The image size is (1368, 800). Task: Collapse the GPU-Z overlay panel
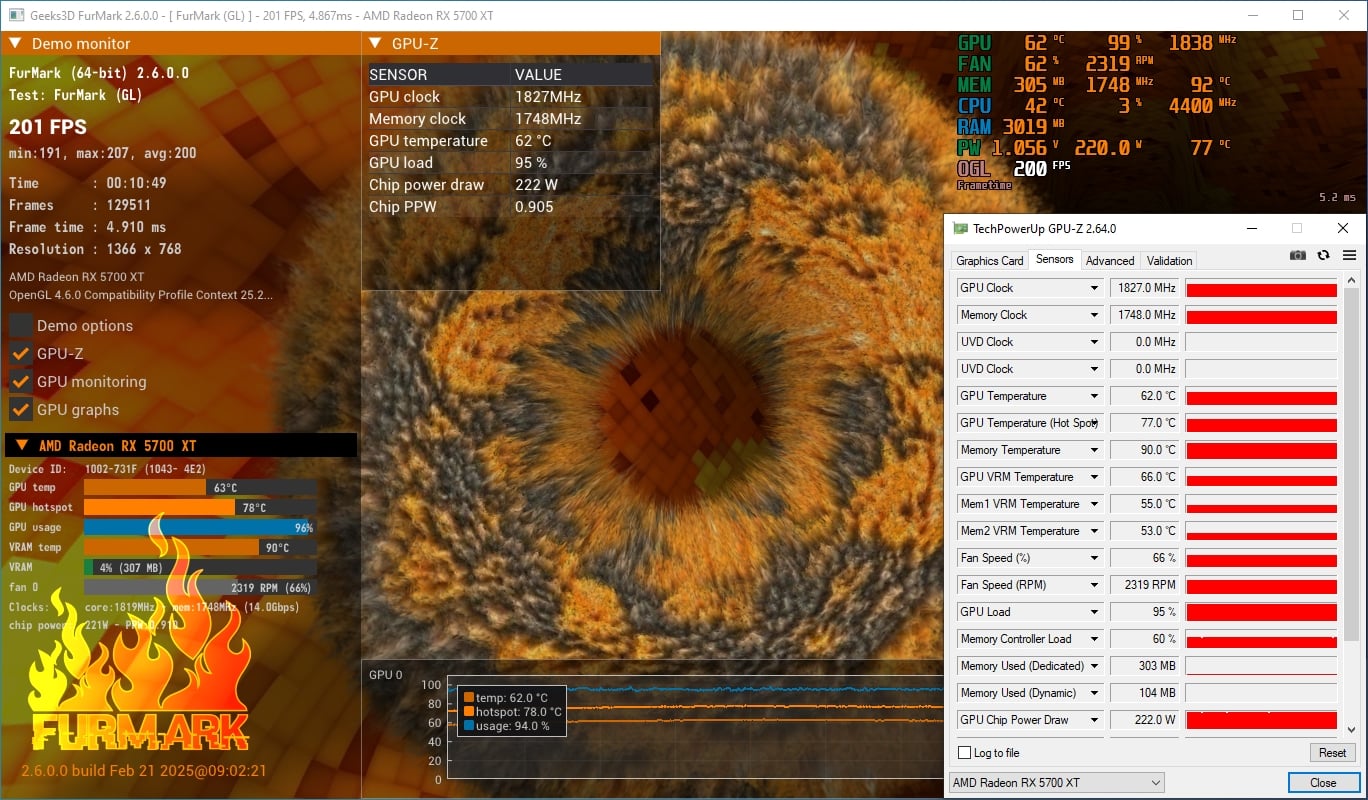(375, 43)
